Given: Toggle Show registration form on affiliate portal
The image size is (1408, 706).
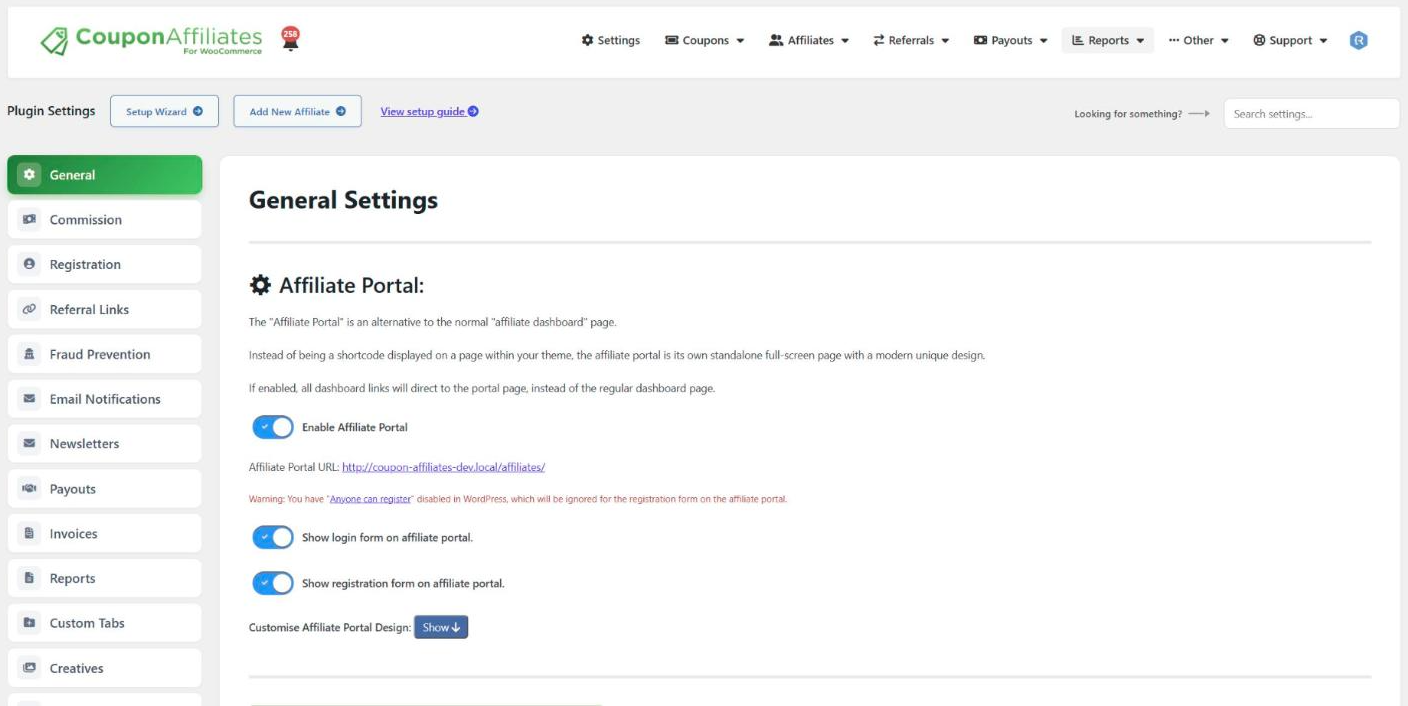Looking at the screenshot, I should click(x=273, y=583).
